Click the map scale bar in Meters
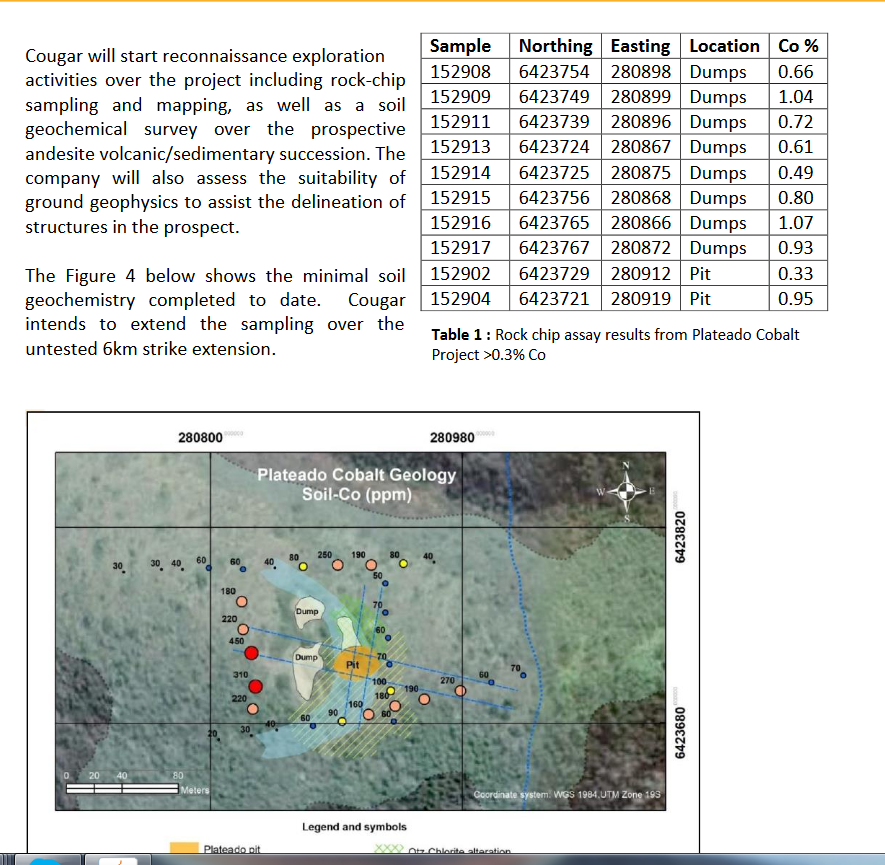Image resolution: width=885 pixels, height=865 pixels. tap(122, 788)
